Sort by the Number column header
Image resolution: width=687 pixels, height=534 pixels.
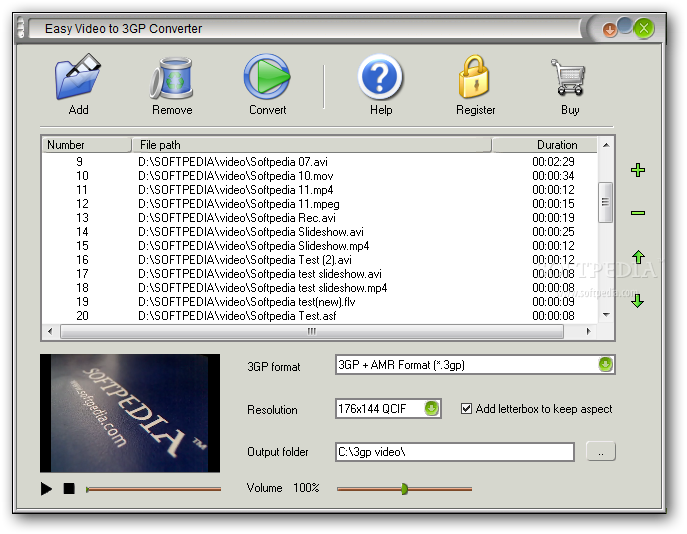(x=87, y=145)
